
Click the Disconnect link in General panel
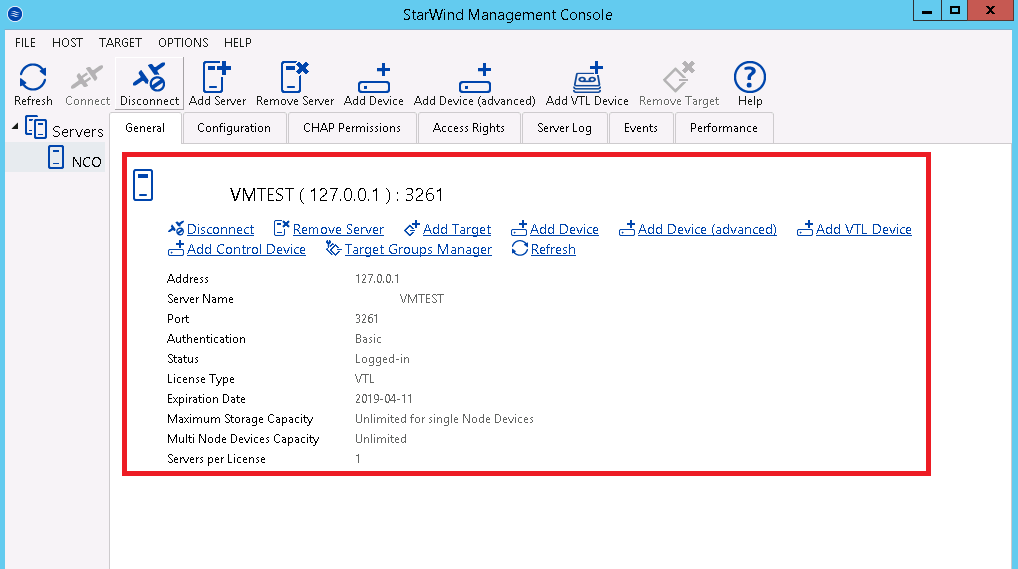(x=220, y=229)
